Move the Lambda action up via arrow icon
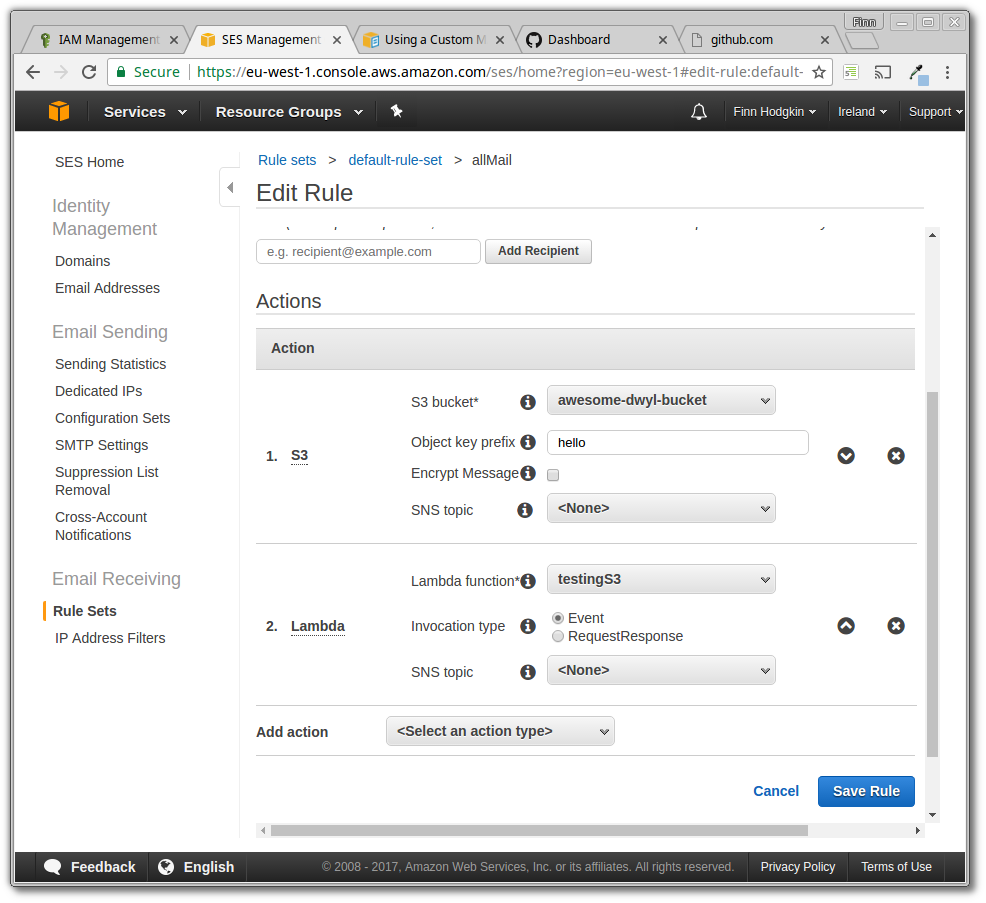 pos(846,626)
